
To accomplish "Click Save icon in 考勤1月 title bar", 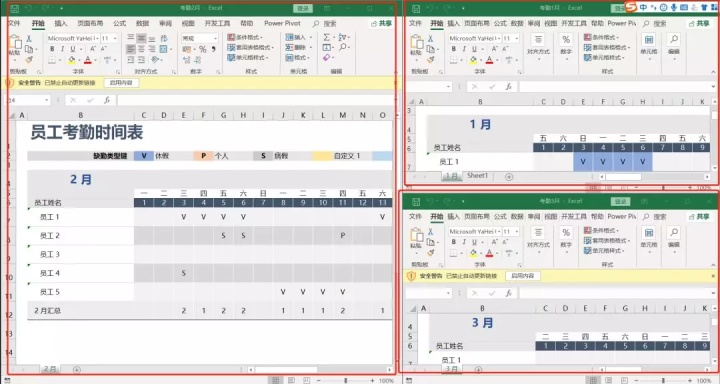I will 416,9.
